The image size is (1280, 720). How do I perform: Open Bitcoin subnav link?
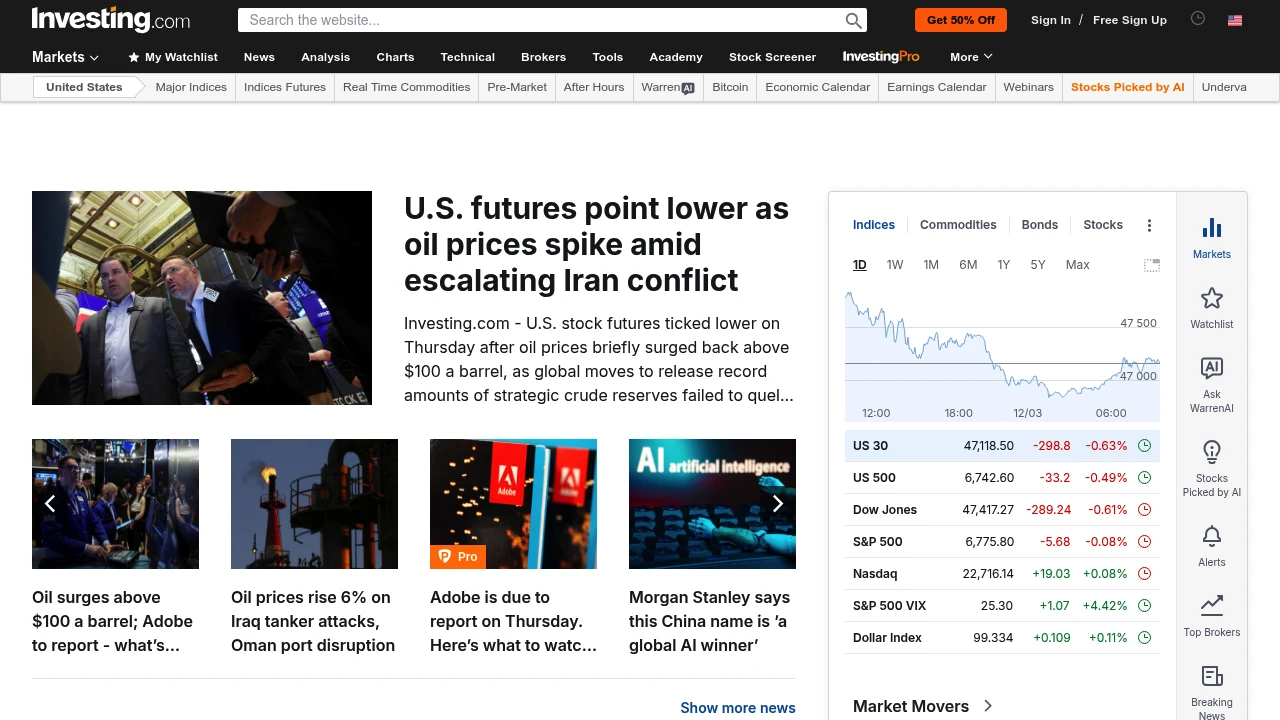click(730, 87)
